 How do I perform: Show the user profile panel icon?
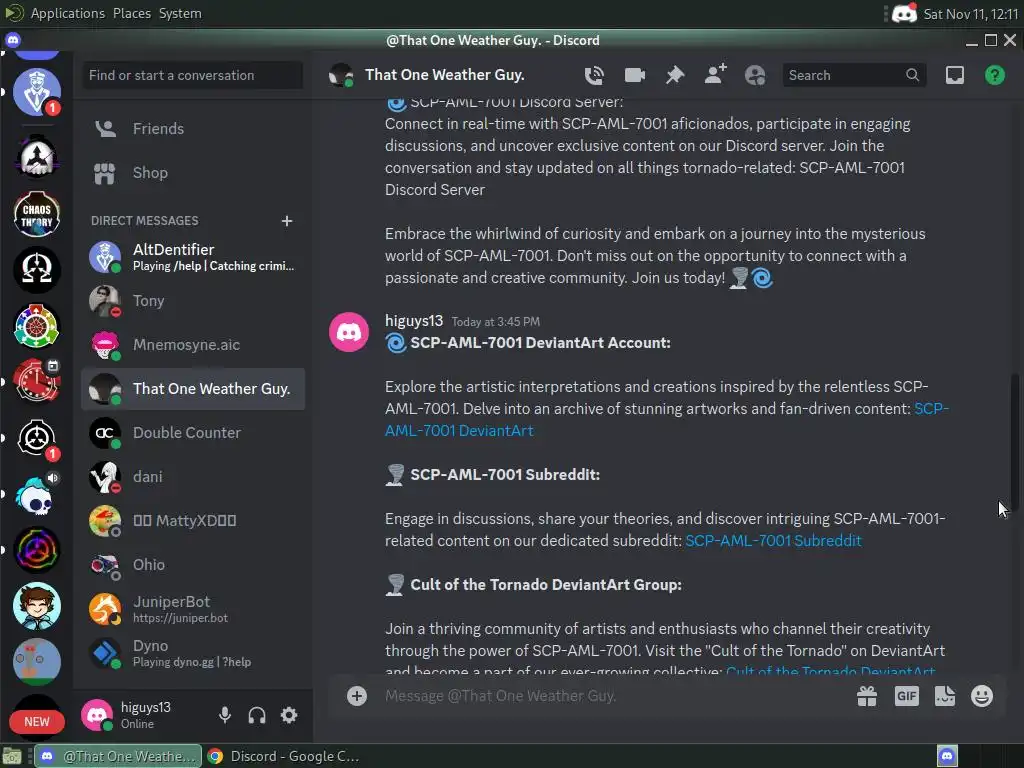755,76
